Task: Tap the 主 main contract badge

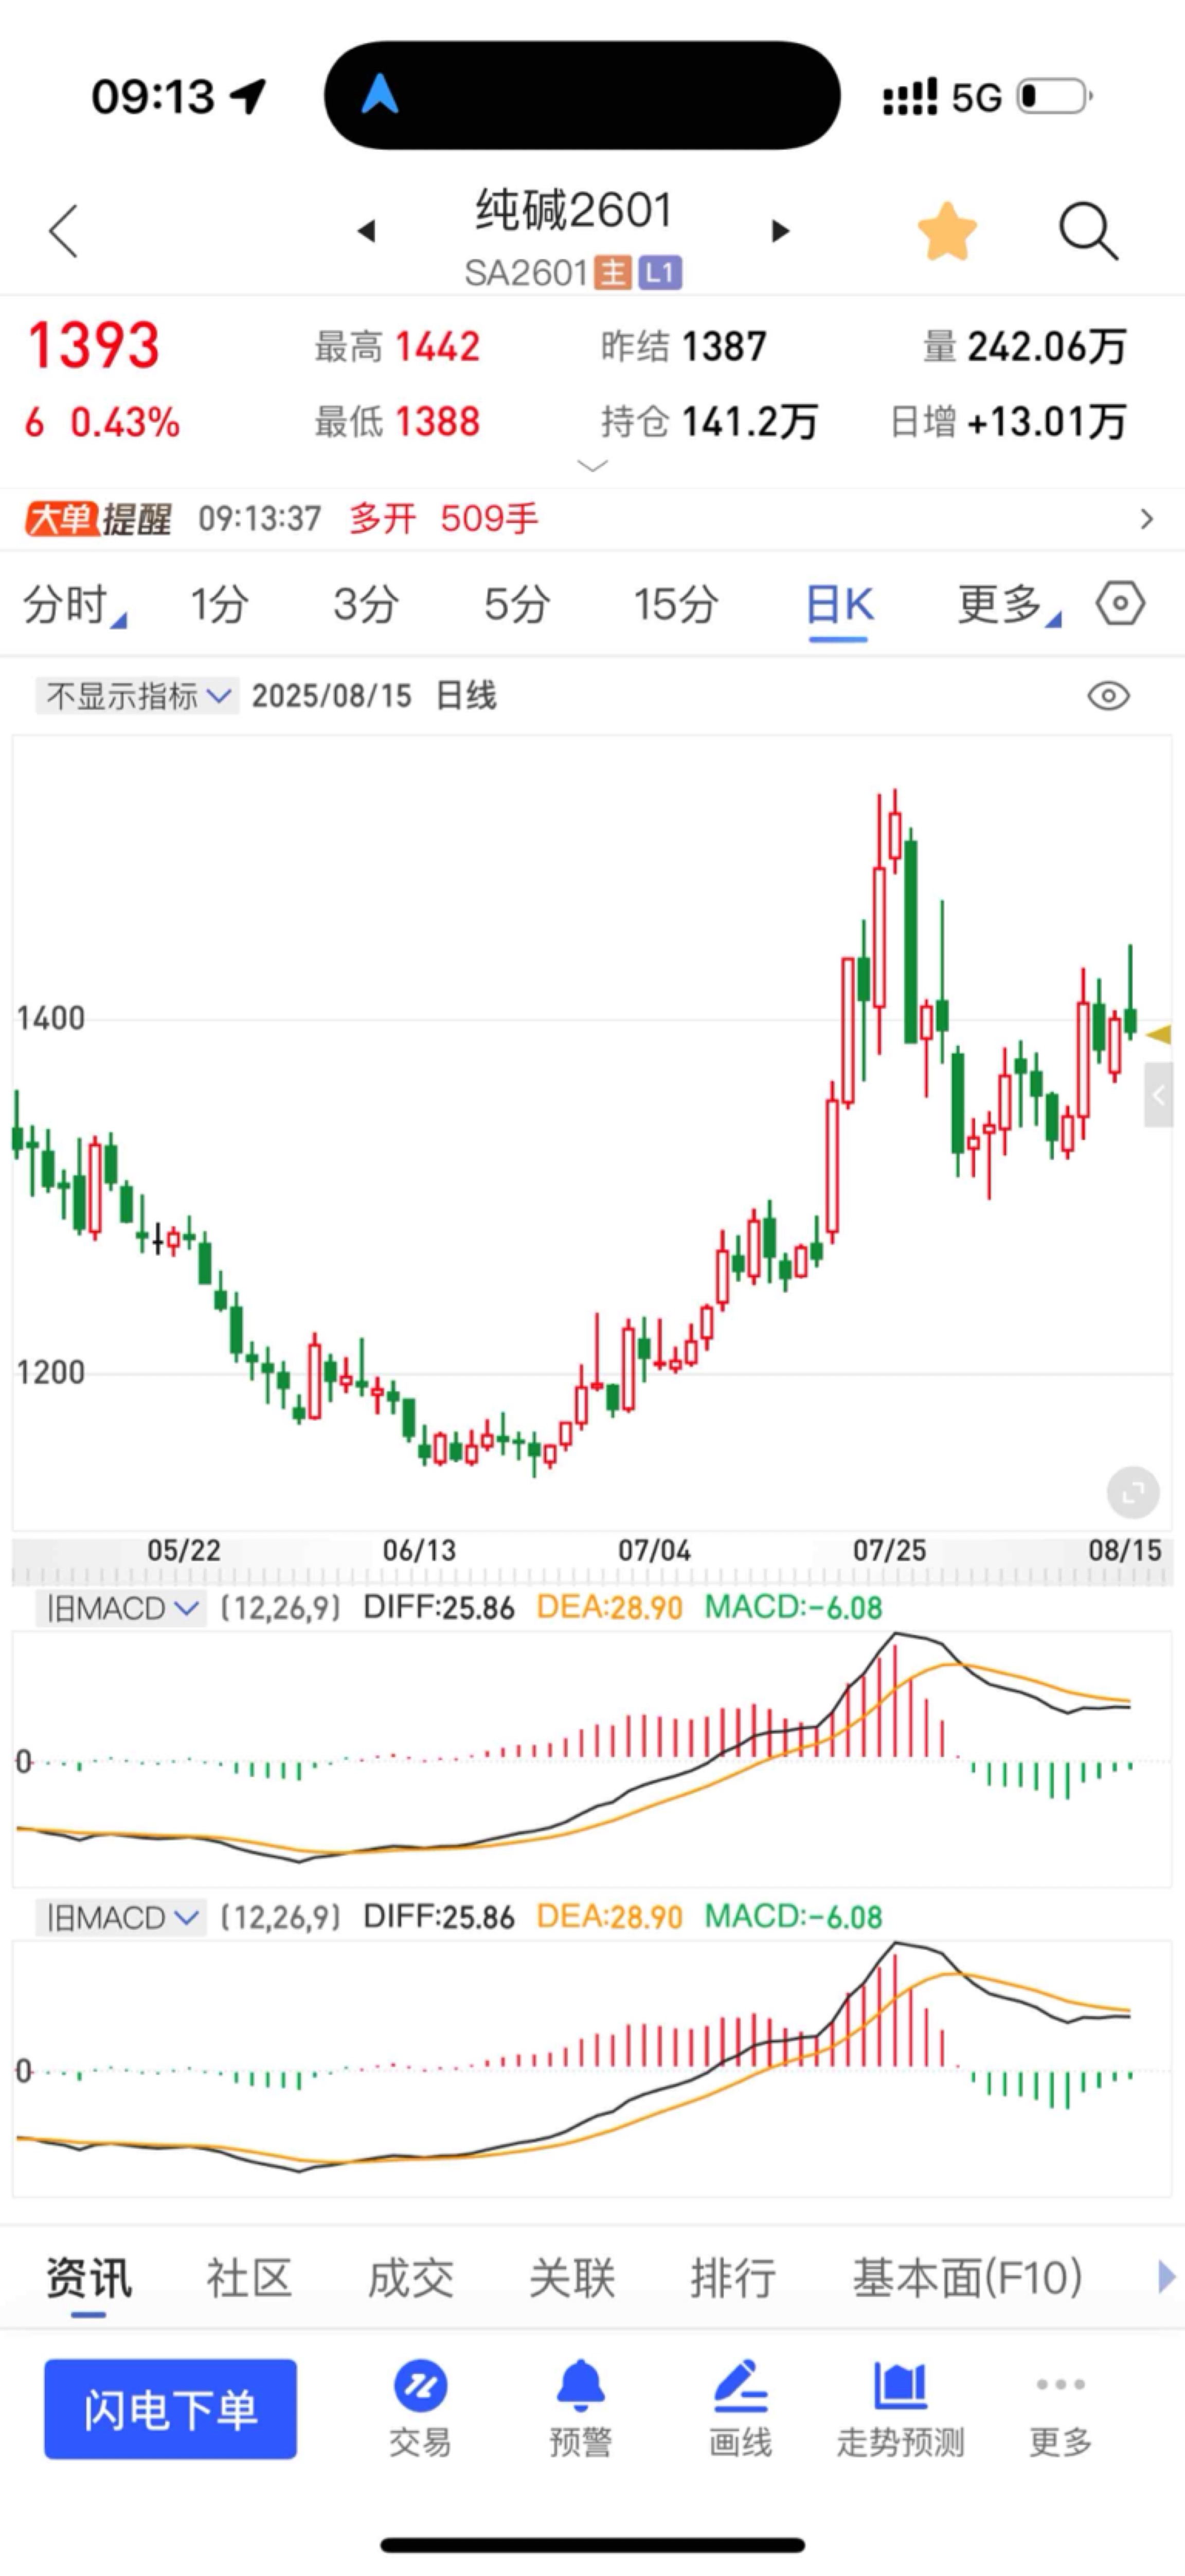Action: (x=612, y=272)
